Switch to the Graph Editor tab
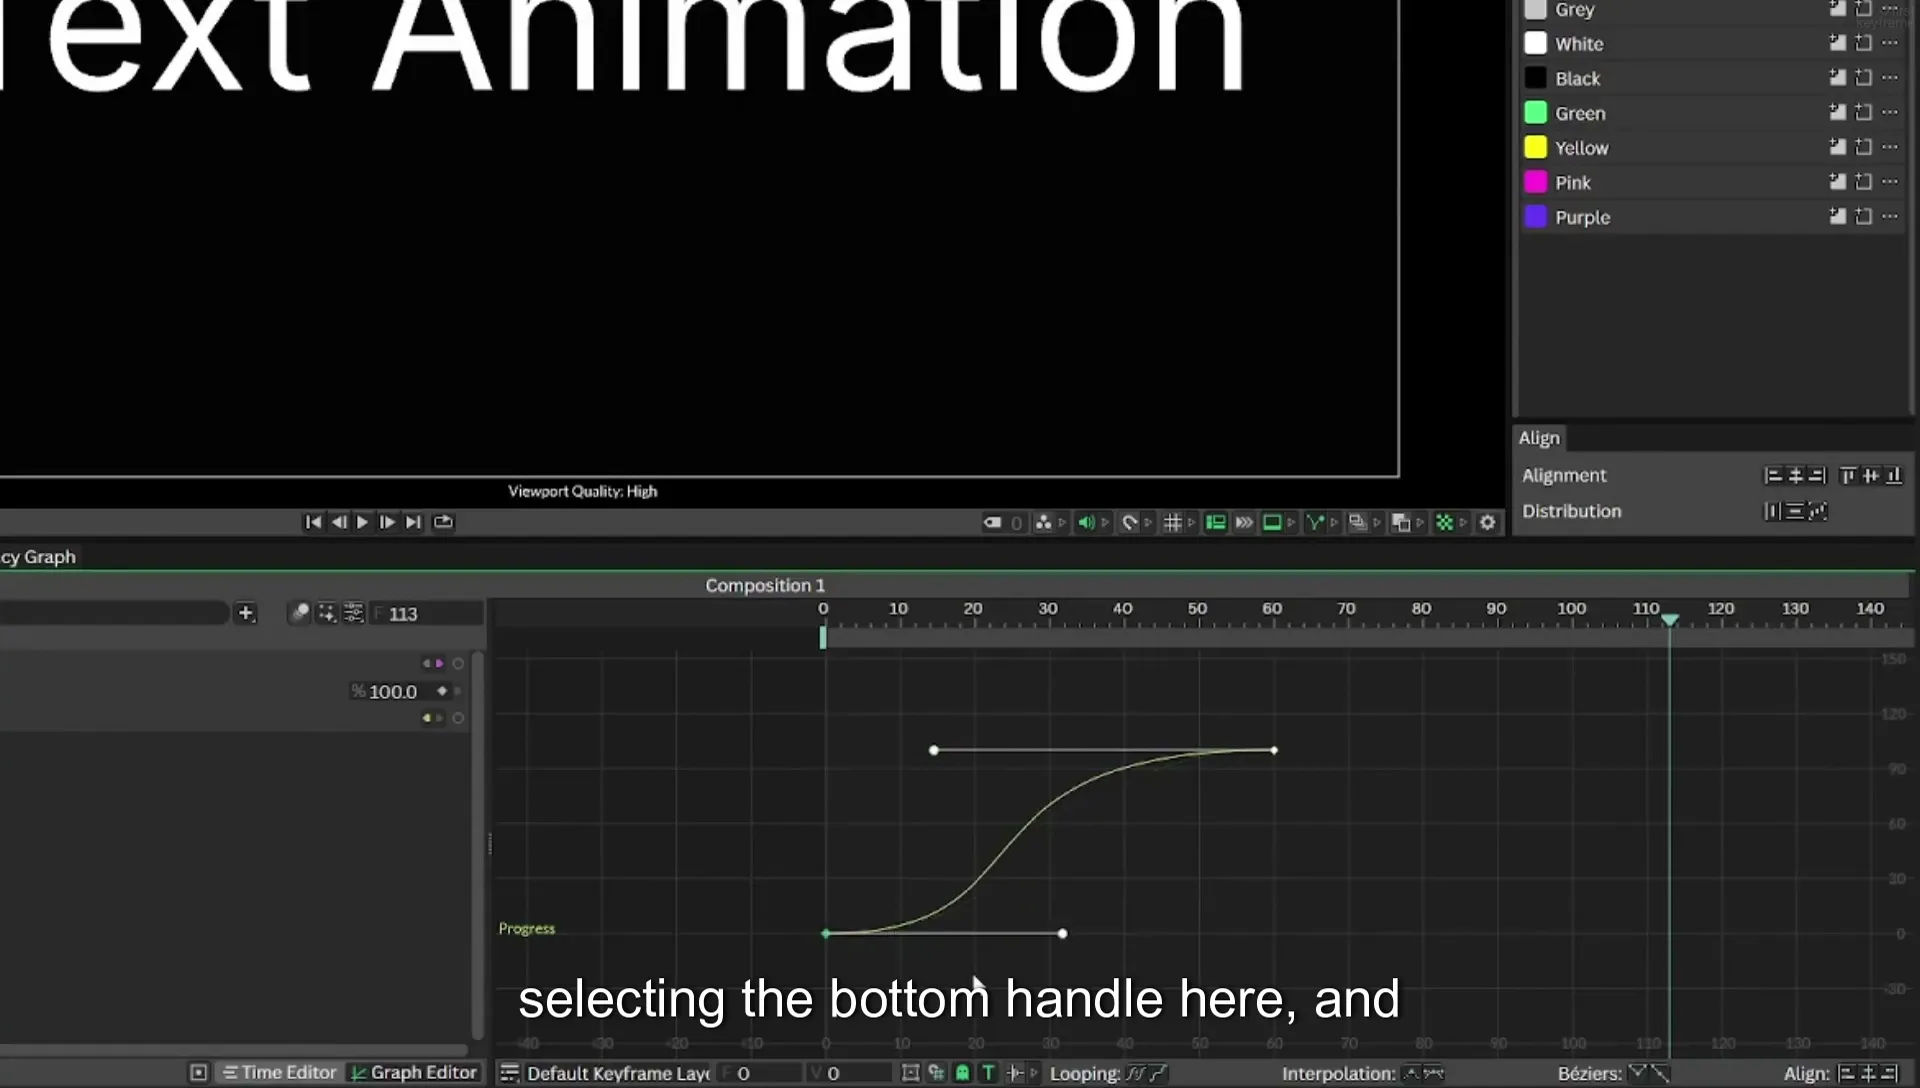The width and height of the screenshot is (1920, 1088). pyautogui.click(x=413, y=1072)
